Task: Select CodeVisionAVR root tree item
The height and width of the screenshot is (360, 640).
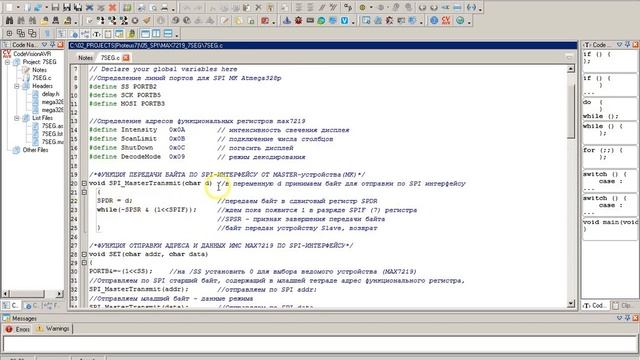Action: 32,54
